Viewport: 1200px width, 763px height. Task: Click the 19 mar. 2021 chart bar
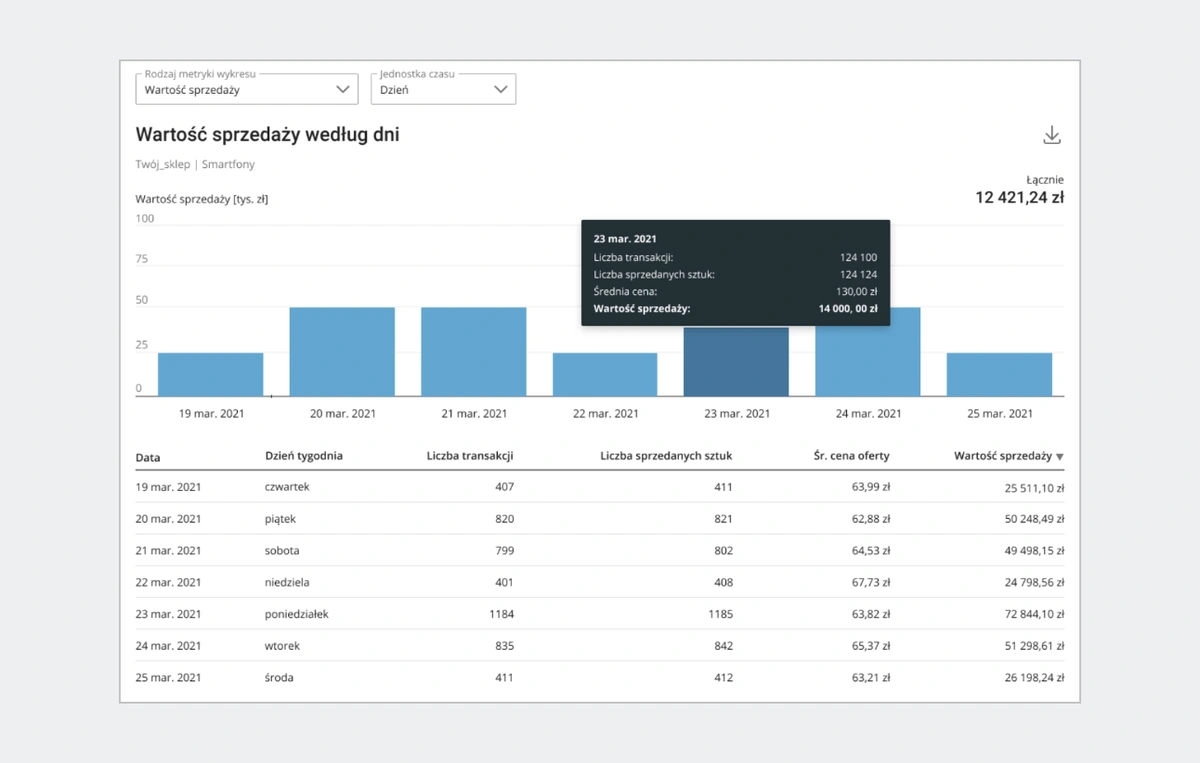(x=210, y=374)
